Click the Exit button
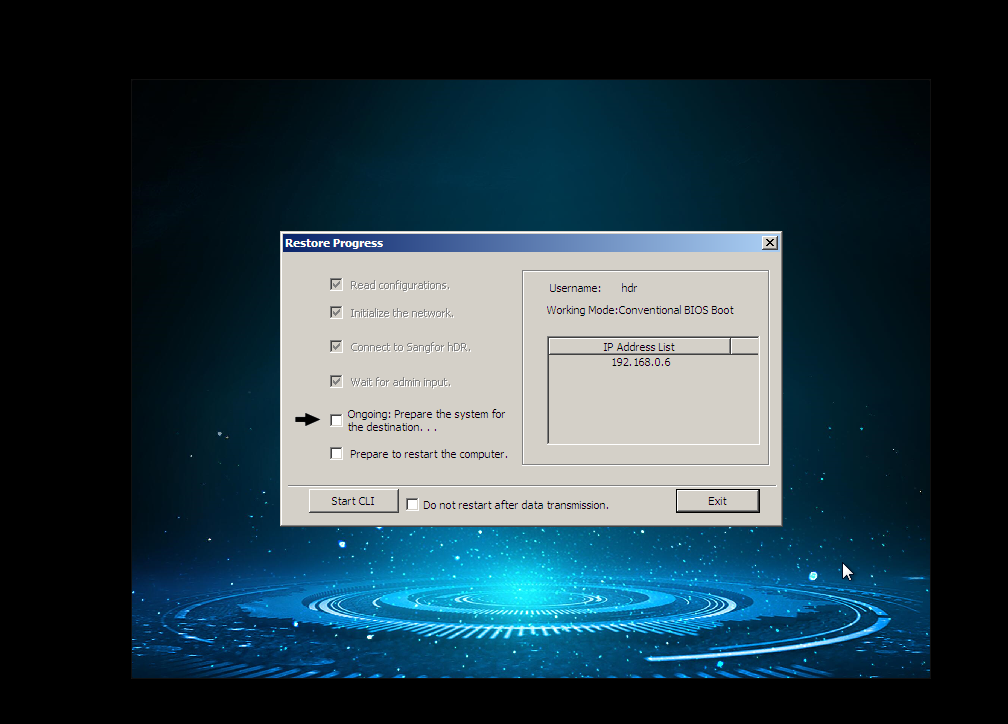The width and height of the screenshot is (1008, 724). 717,500
